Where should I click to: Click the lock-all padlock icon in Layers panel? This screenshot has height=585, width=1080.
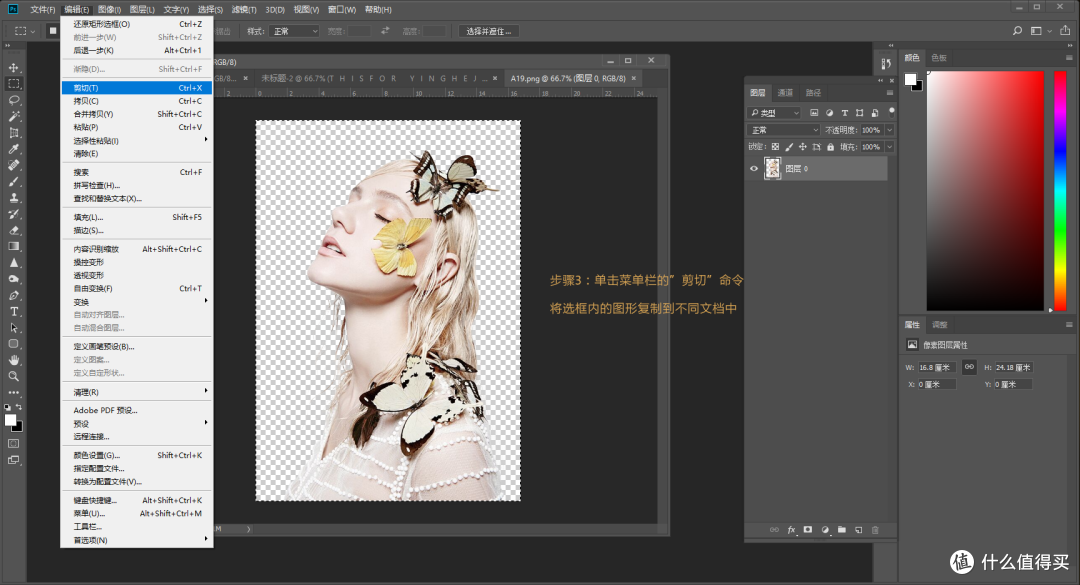point(831,147)
